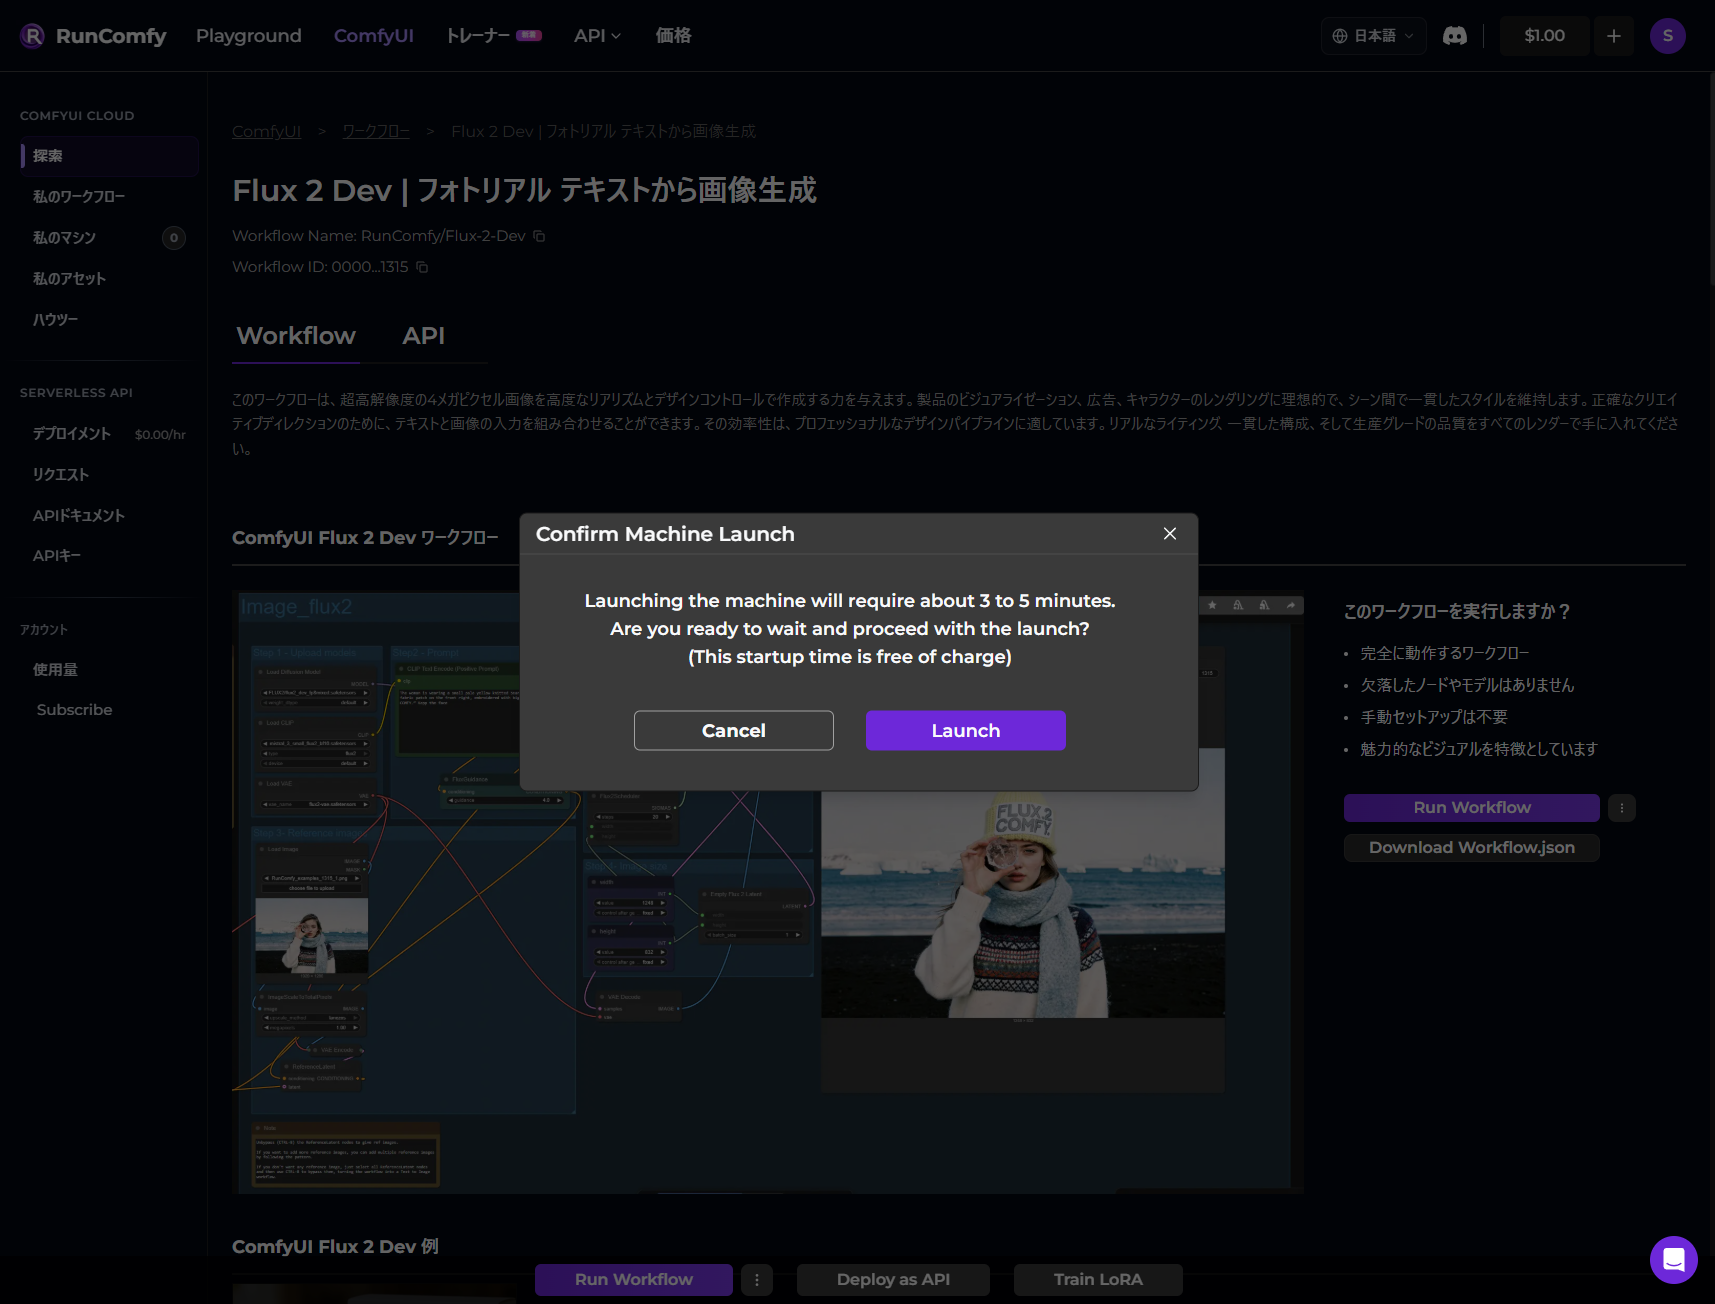This screenshot has width=1715, height=1304.
Task: Open more options beside bottom Run Workflow
Action: 756,1280
